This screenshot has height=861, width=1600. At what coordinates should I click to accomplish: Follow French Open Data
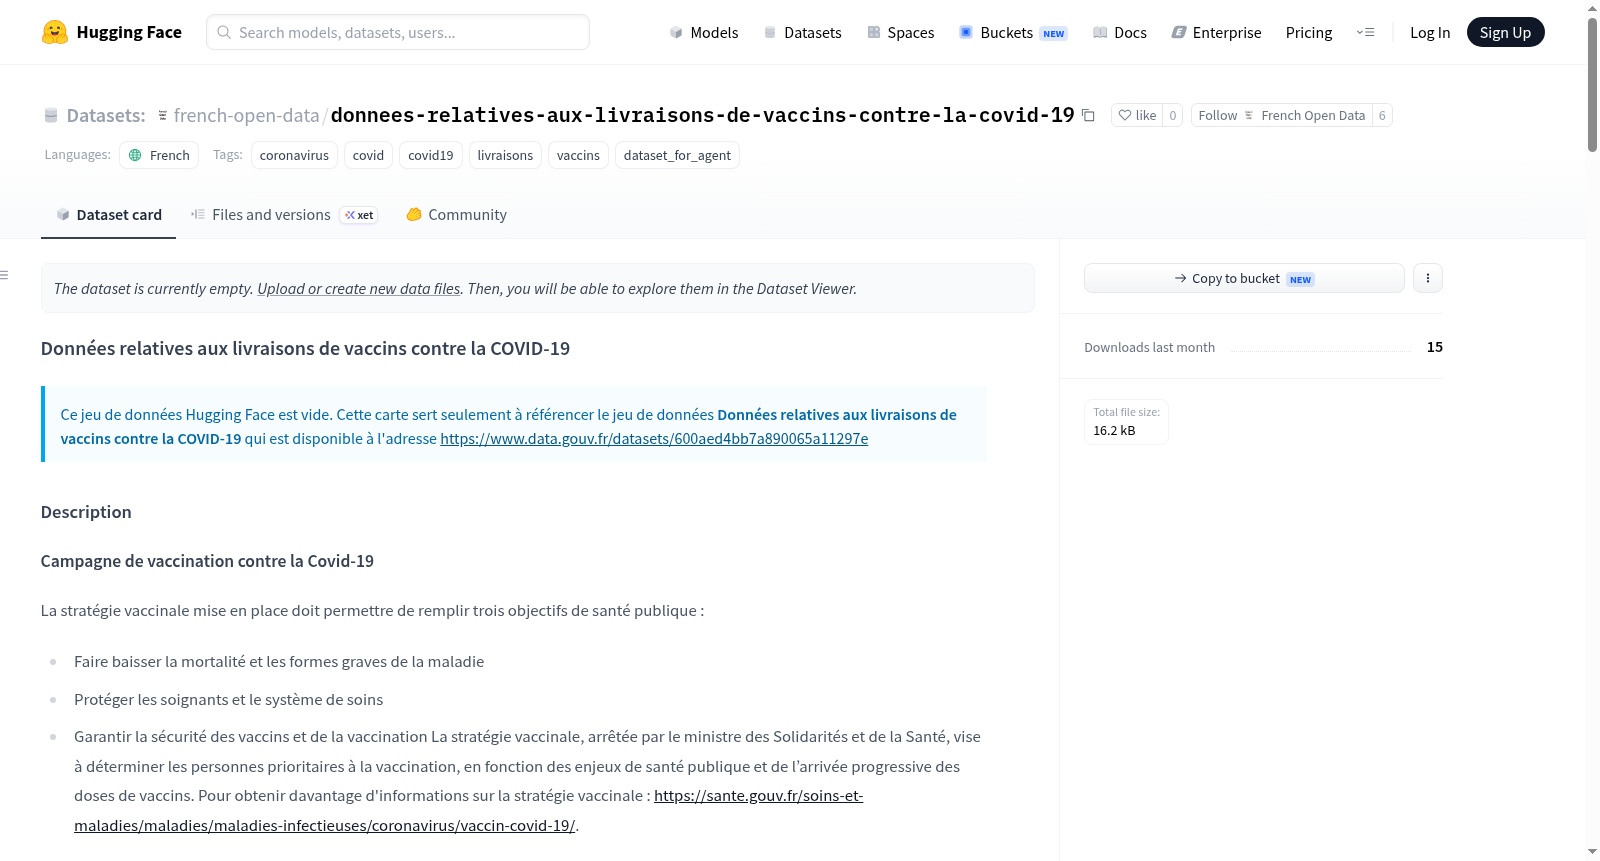[x=1281, y=116]
